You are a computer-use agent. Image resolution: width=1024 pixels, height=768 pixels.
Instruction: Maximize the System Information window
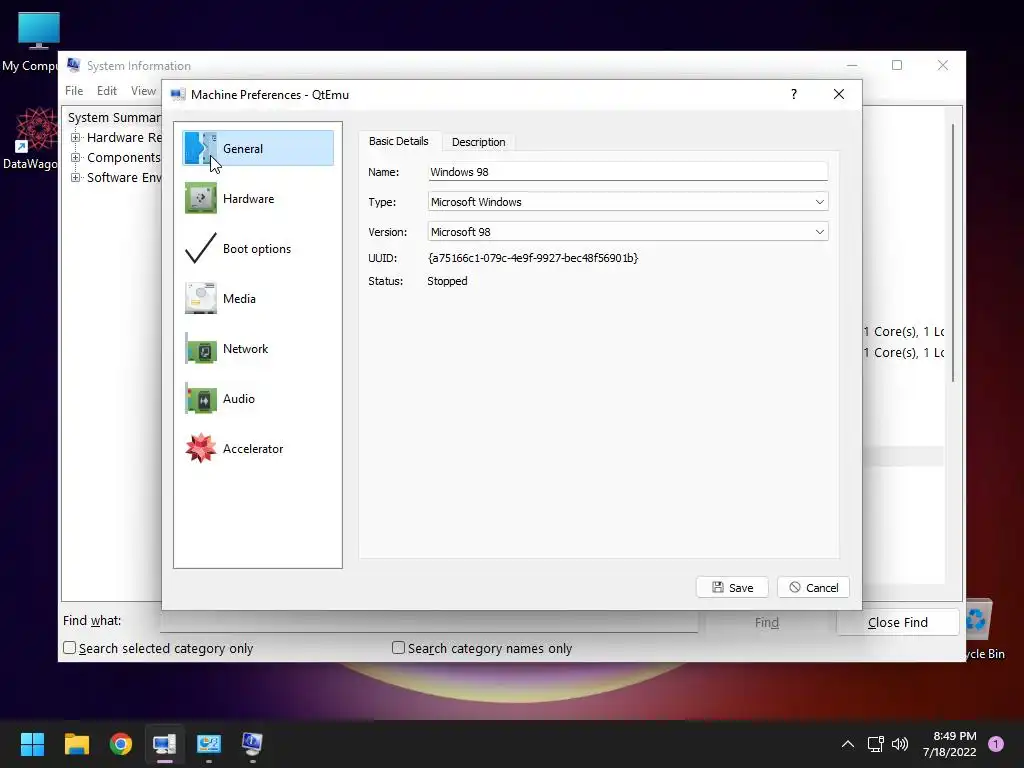[897, 65]
